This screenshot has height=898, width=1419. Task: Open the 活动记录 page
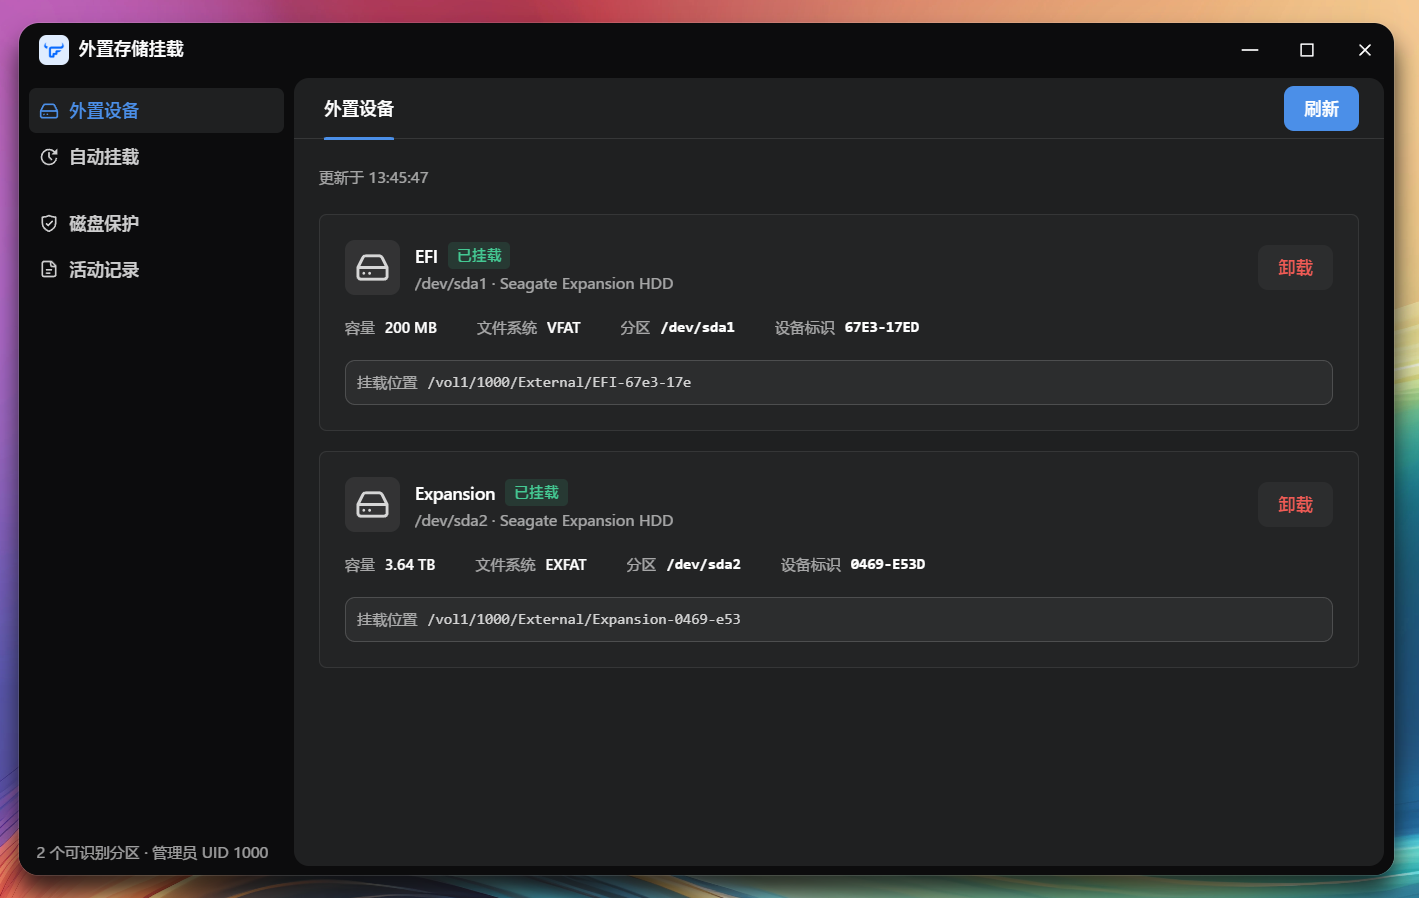tap(156, 269)
